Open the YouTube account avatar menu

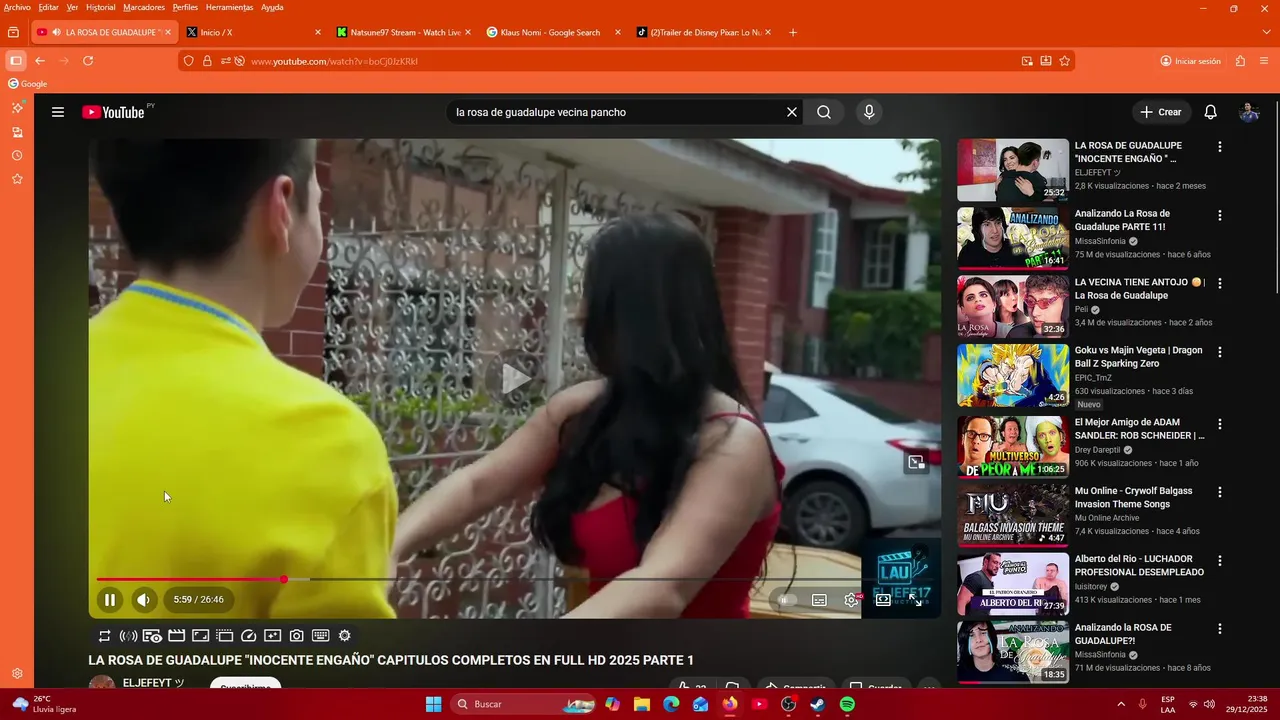pos(1249,112)
